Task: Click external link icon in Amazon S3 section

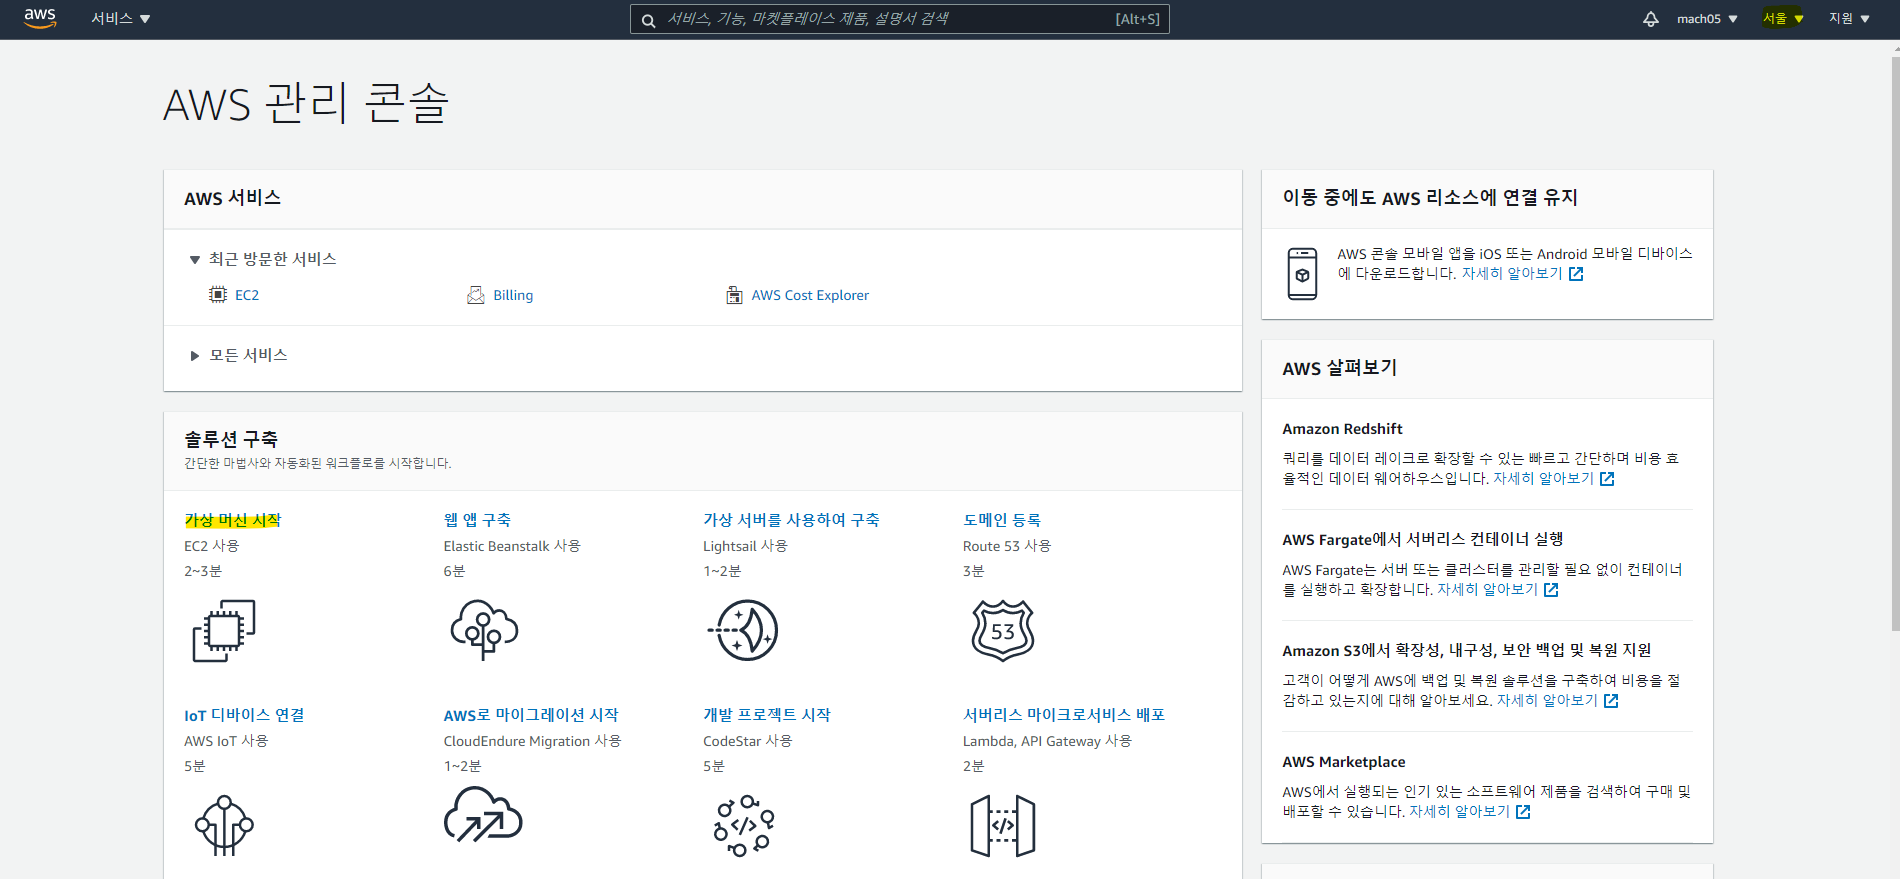Action: 1611,701
